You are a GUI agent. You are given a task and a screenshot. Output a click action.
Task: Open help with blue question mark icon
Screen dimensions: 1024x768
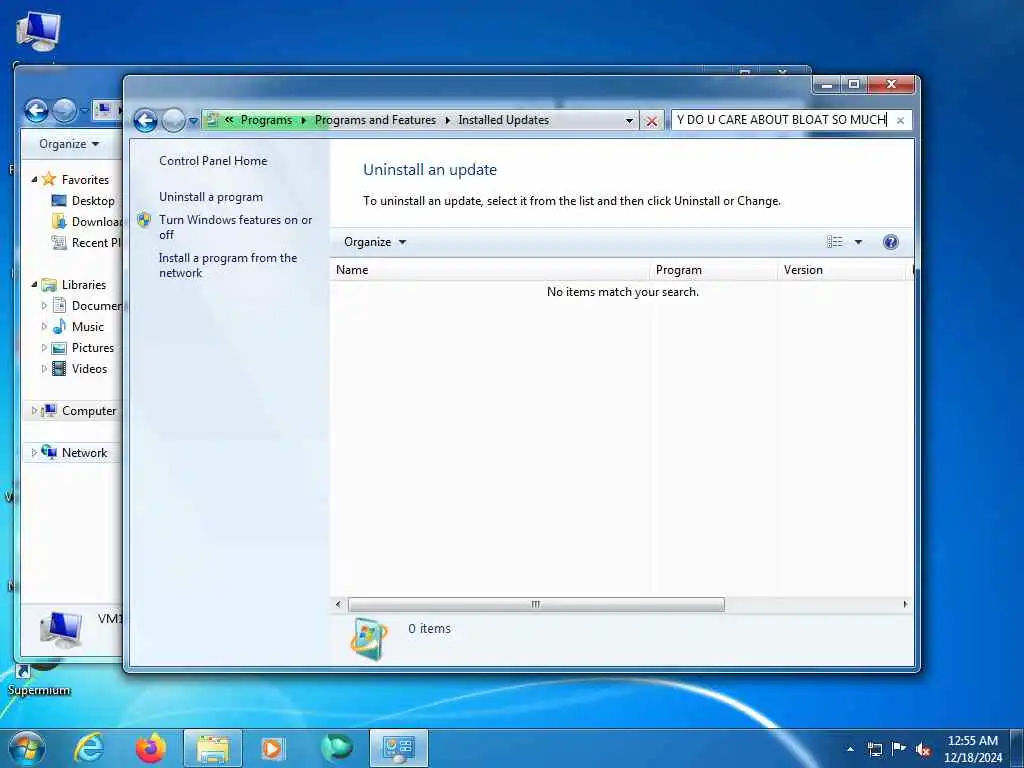click(890, 242)
